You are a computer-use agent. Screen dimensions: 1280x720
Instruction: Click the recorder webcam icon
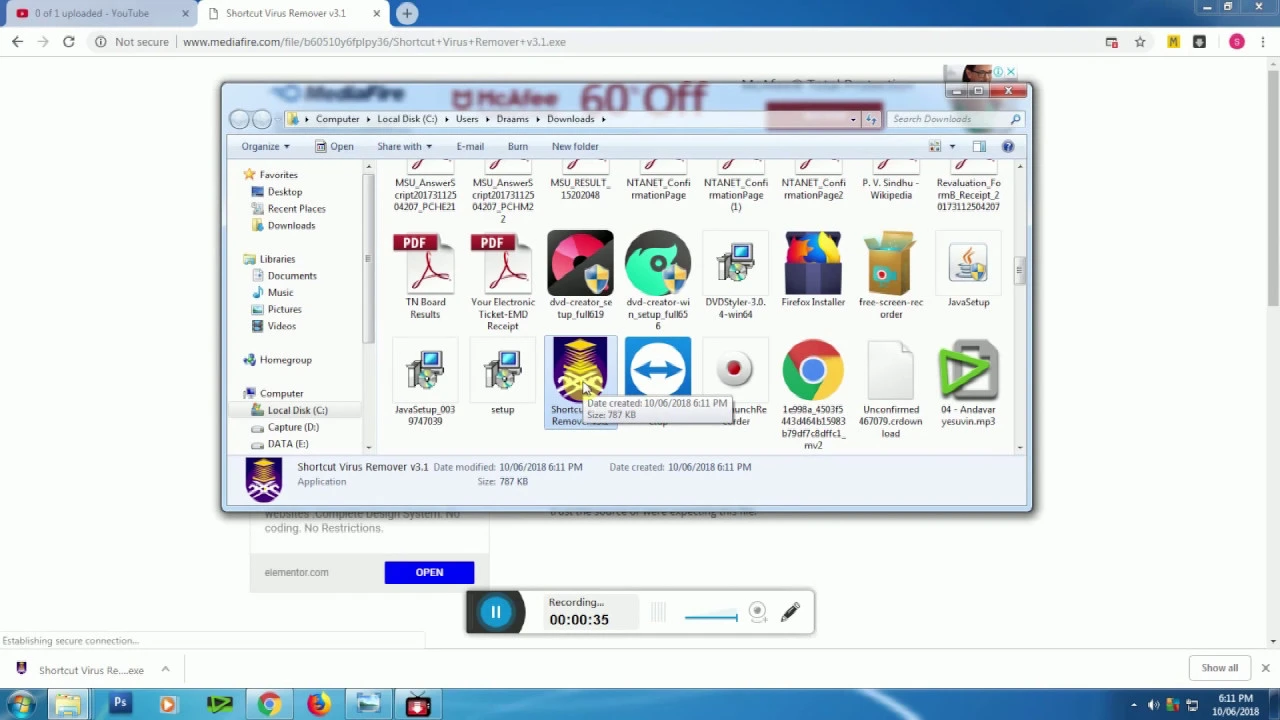point(757,612)
